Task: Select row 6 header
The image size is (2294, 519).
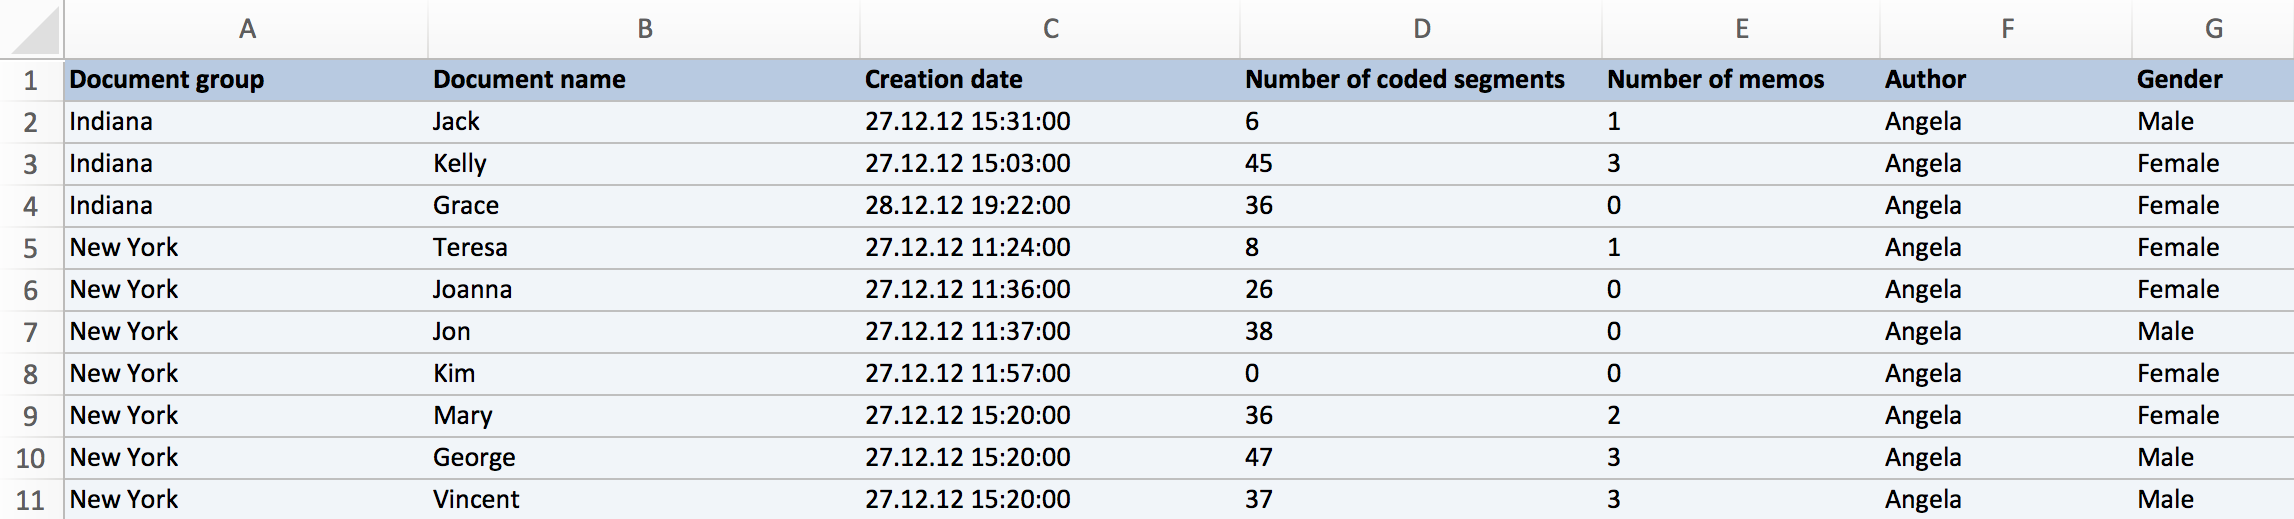Action: coord(31,290)
